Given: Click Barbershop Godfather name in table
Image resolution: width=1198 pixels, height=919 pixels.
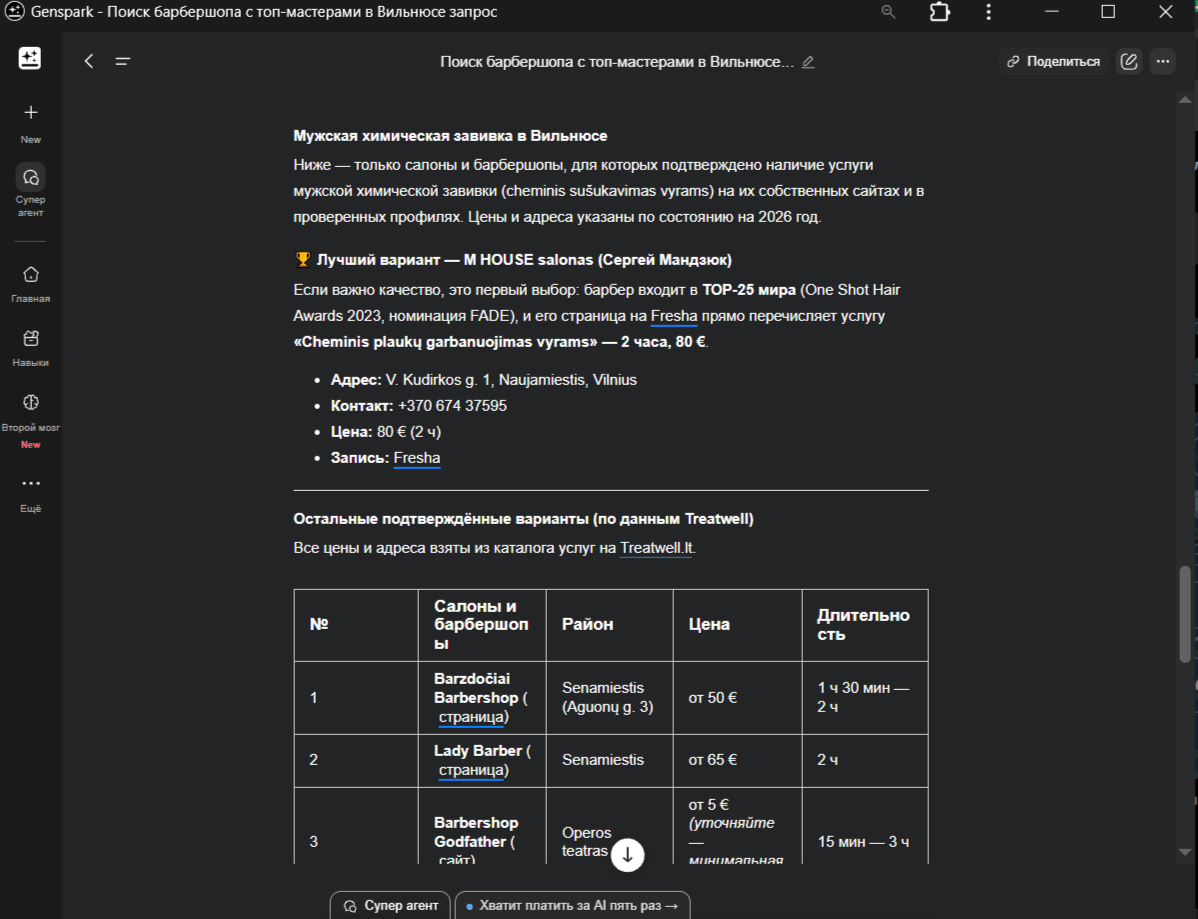Looking at the screenshot, I should (476, 832).
